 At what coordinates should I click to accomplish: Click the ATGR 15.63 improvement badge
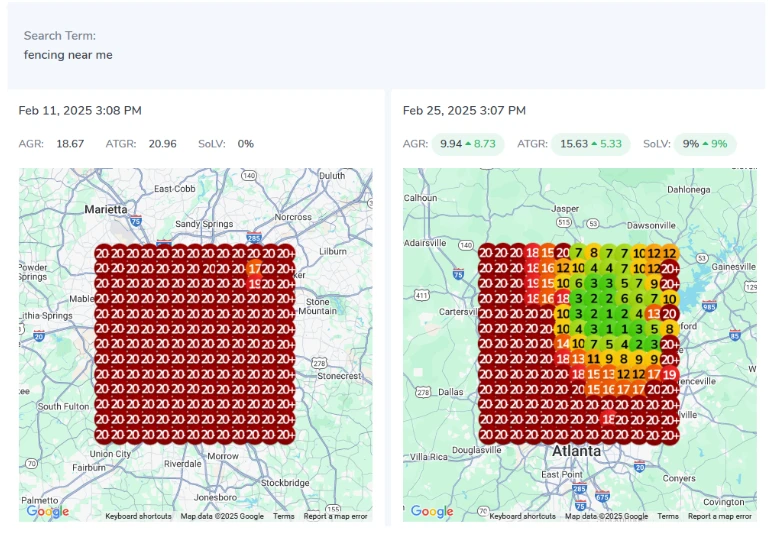[x=590, y=144]
